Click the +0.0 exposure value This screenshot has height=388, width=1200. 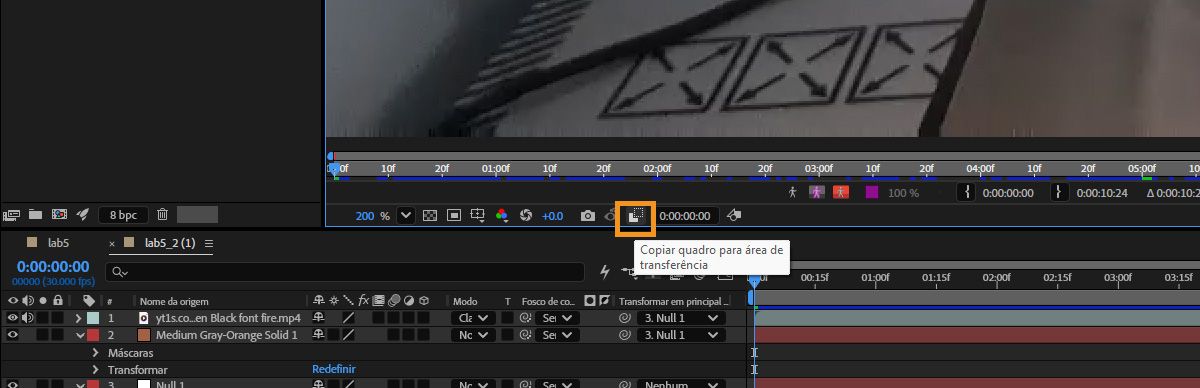click(x=552, y=216)
